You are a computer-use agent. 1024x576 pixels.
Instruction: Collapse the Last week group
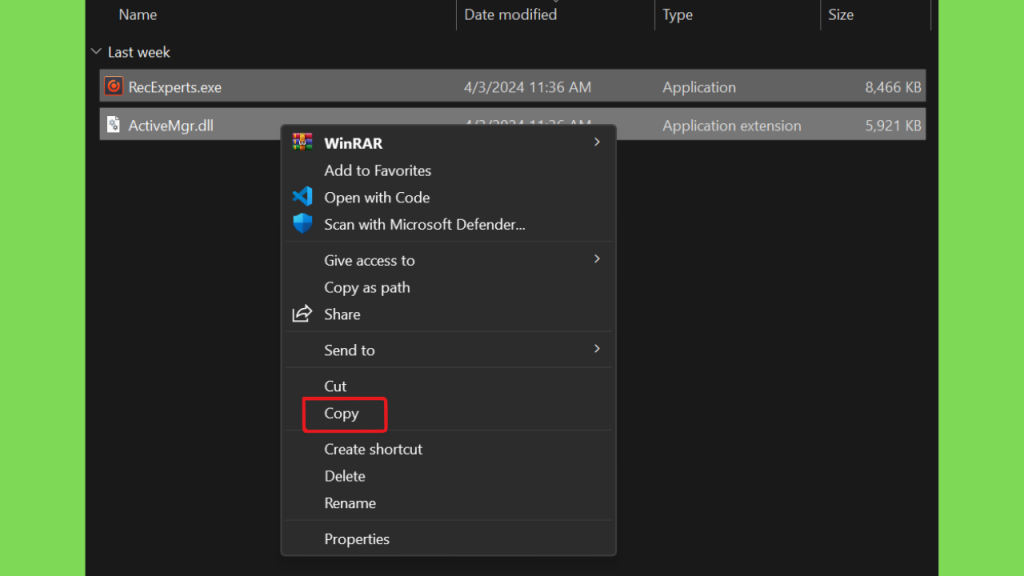(96, 52)
